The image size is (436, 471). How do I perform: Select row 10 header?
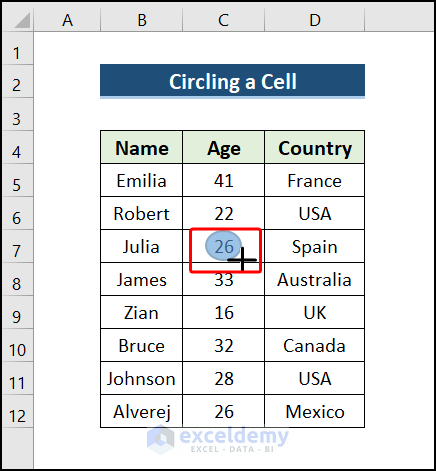(17, 345)
